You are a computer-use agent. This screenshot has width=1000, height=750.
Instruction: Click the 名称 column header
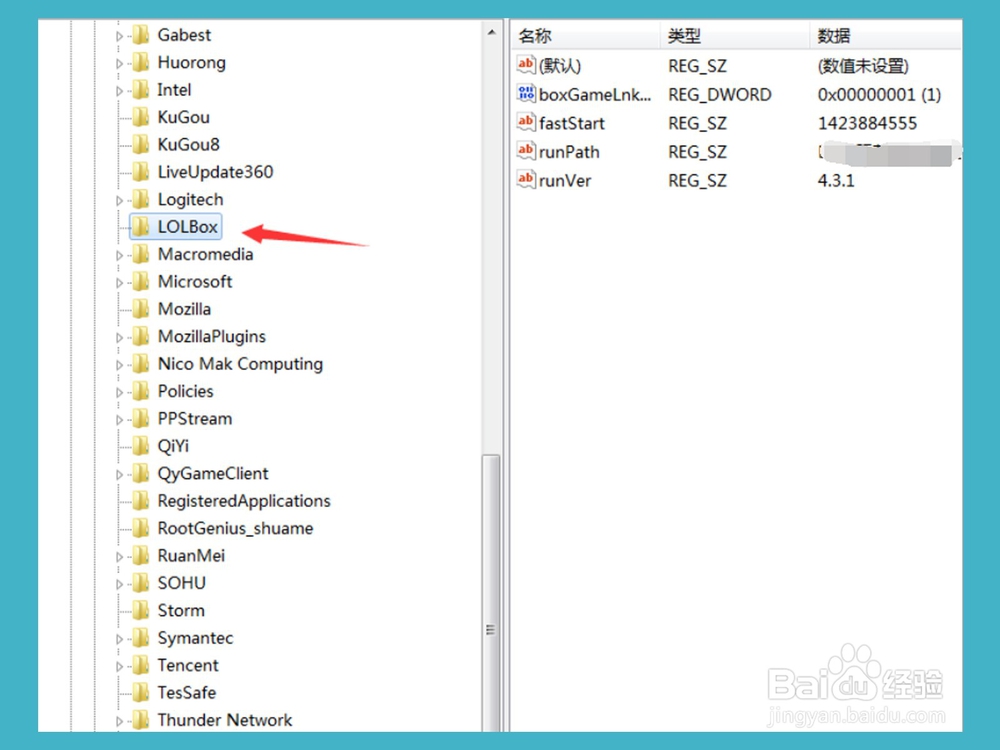coord(534,35)
